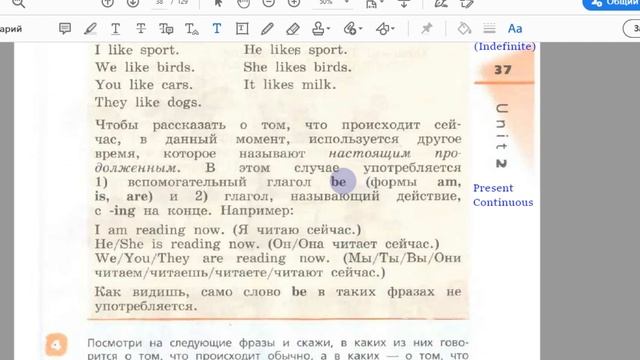Open the line thickness control

tap(489, 29)
